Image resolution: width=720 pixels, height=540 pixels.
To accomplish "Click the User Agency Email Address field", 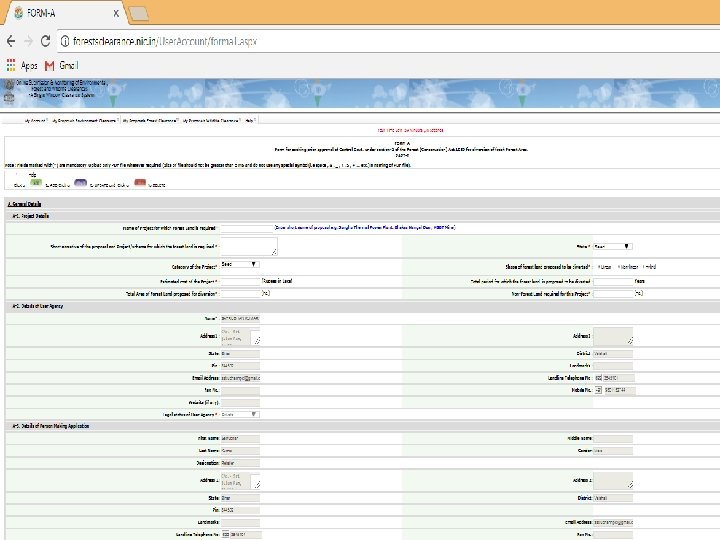I will point(240,378).
